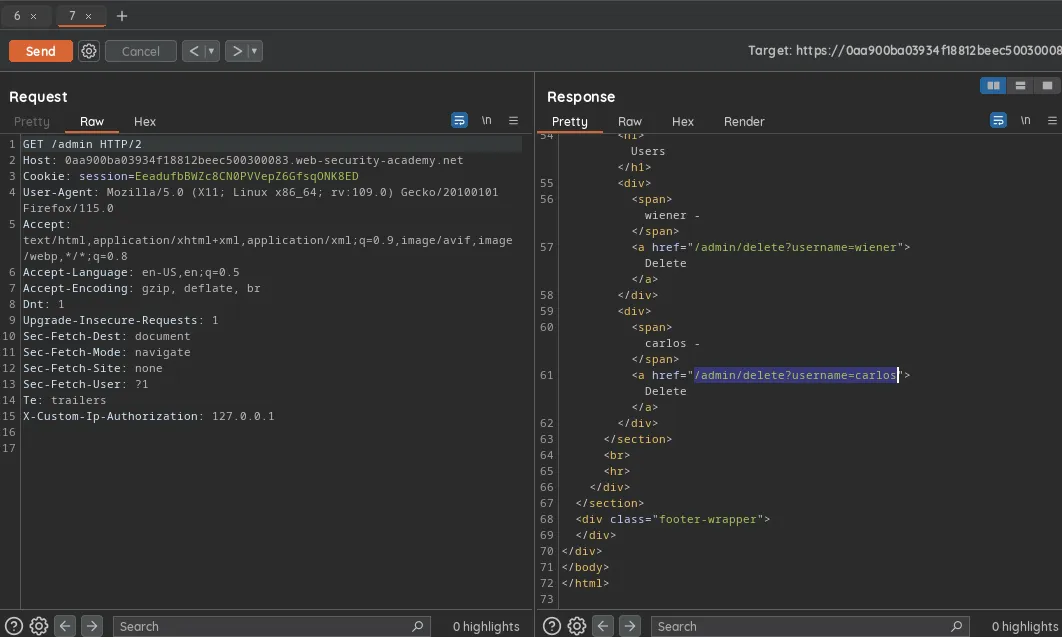Switch to side-by-side layout view

(x=994, y=85)
